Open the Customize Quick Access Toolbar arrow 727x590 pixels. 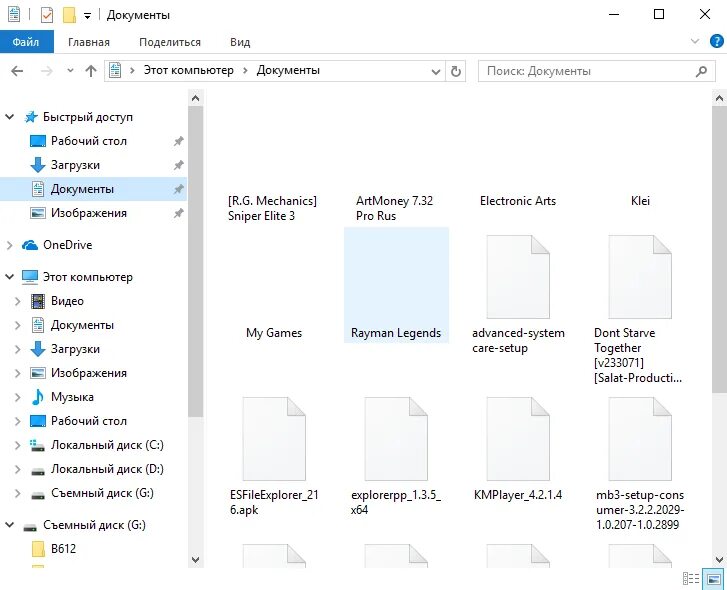pyautogui.click(x=87, y=16)
